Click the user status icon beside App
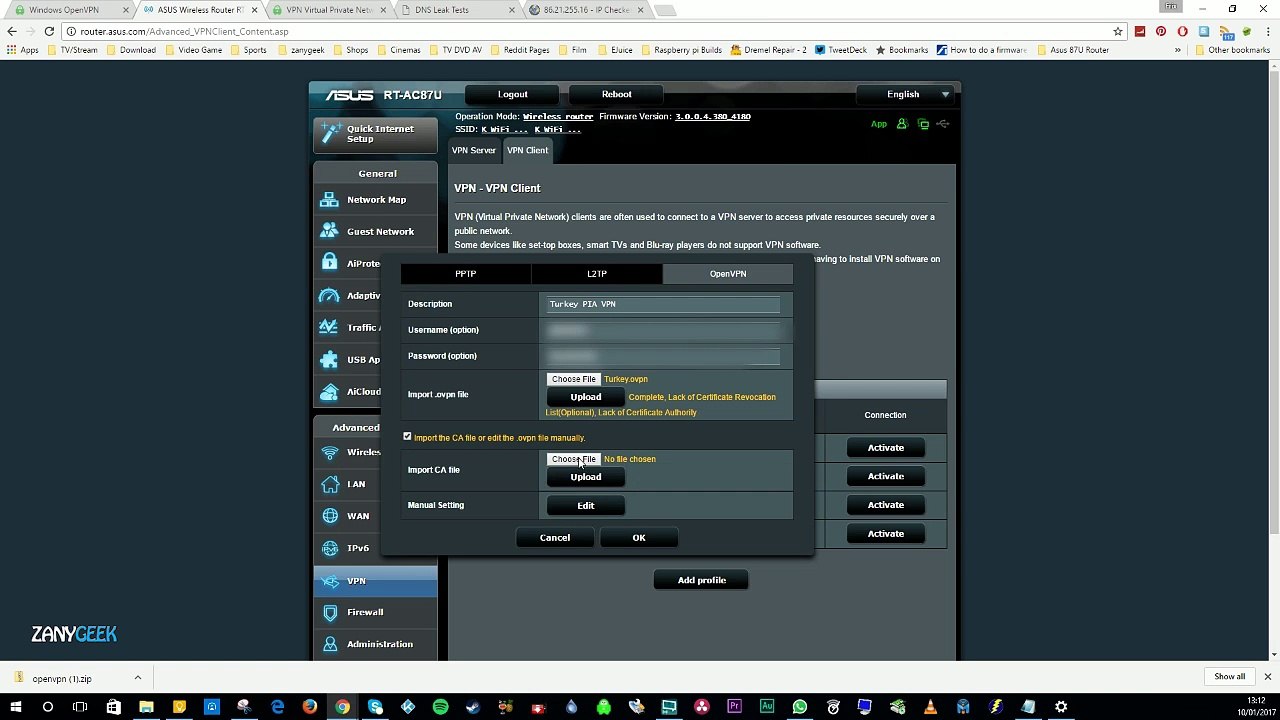Viewport: 1280px width, 720px height. click(x=902, y=124)
